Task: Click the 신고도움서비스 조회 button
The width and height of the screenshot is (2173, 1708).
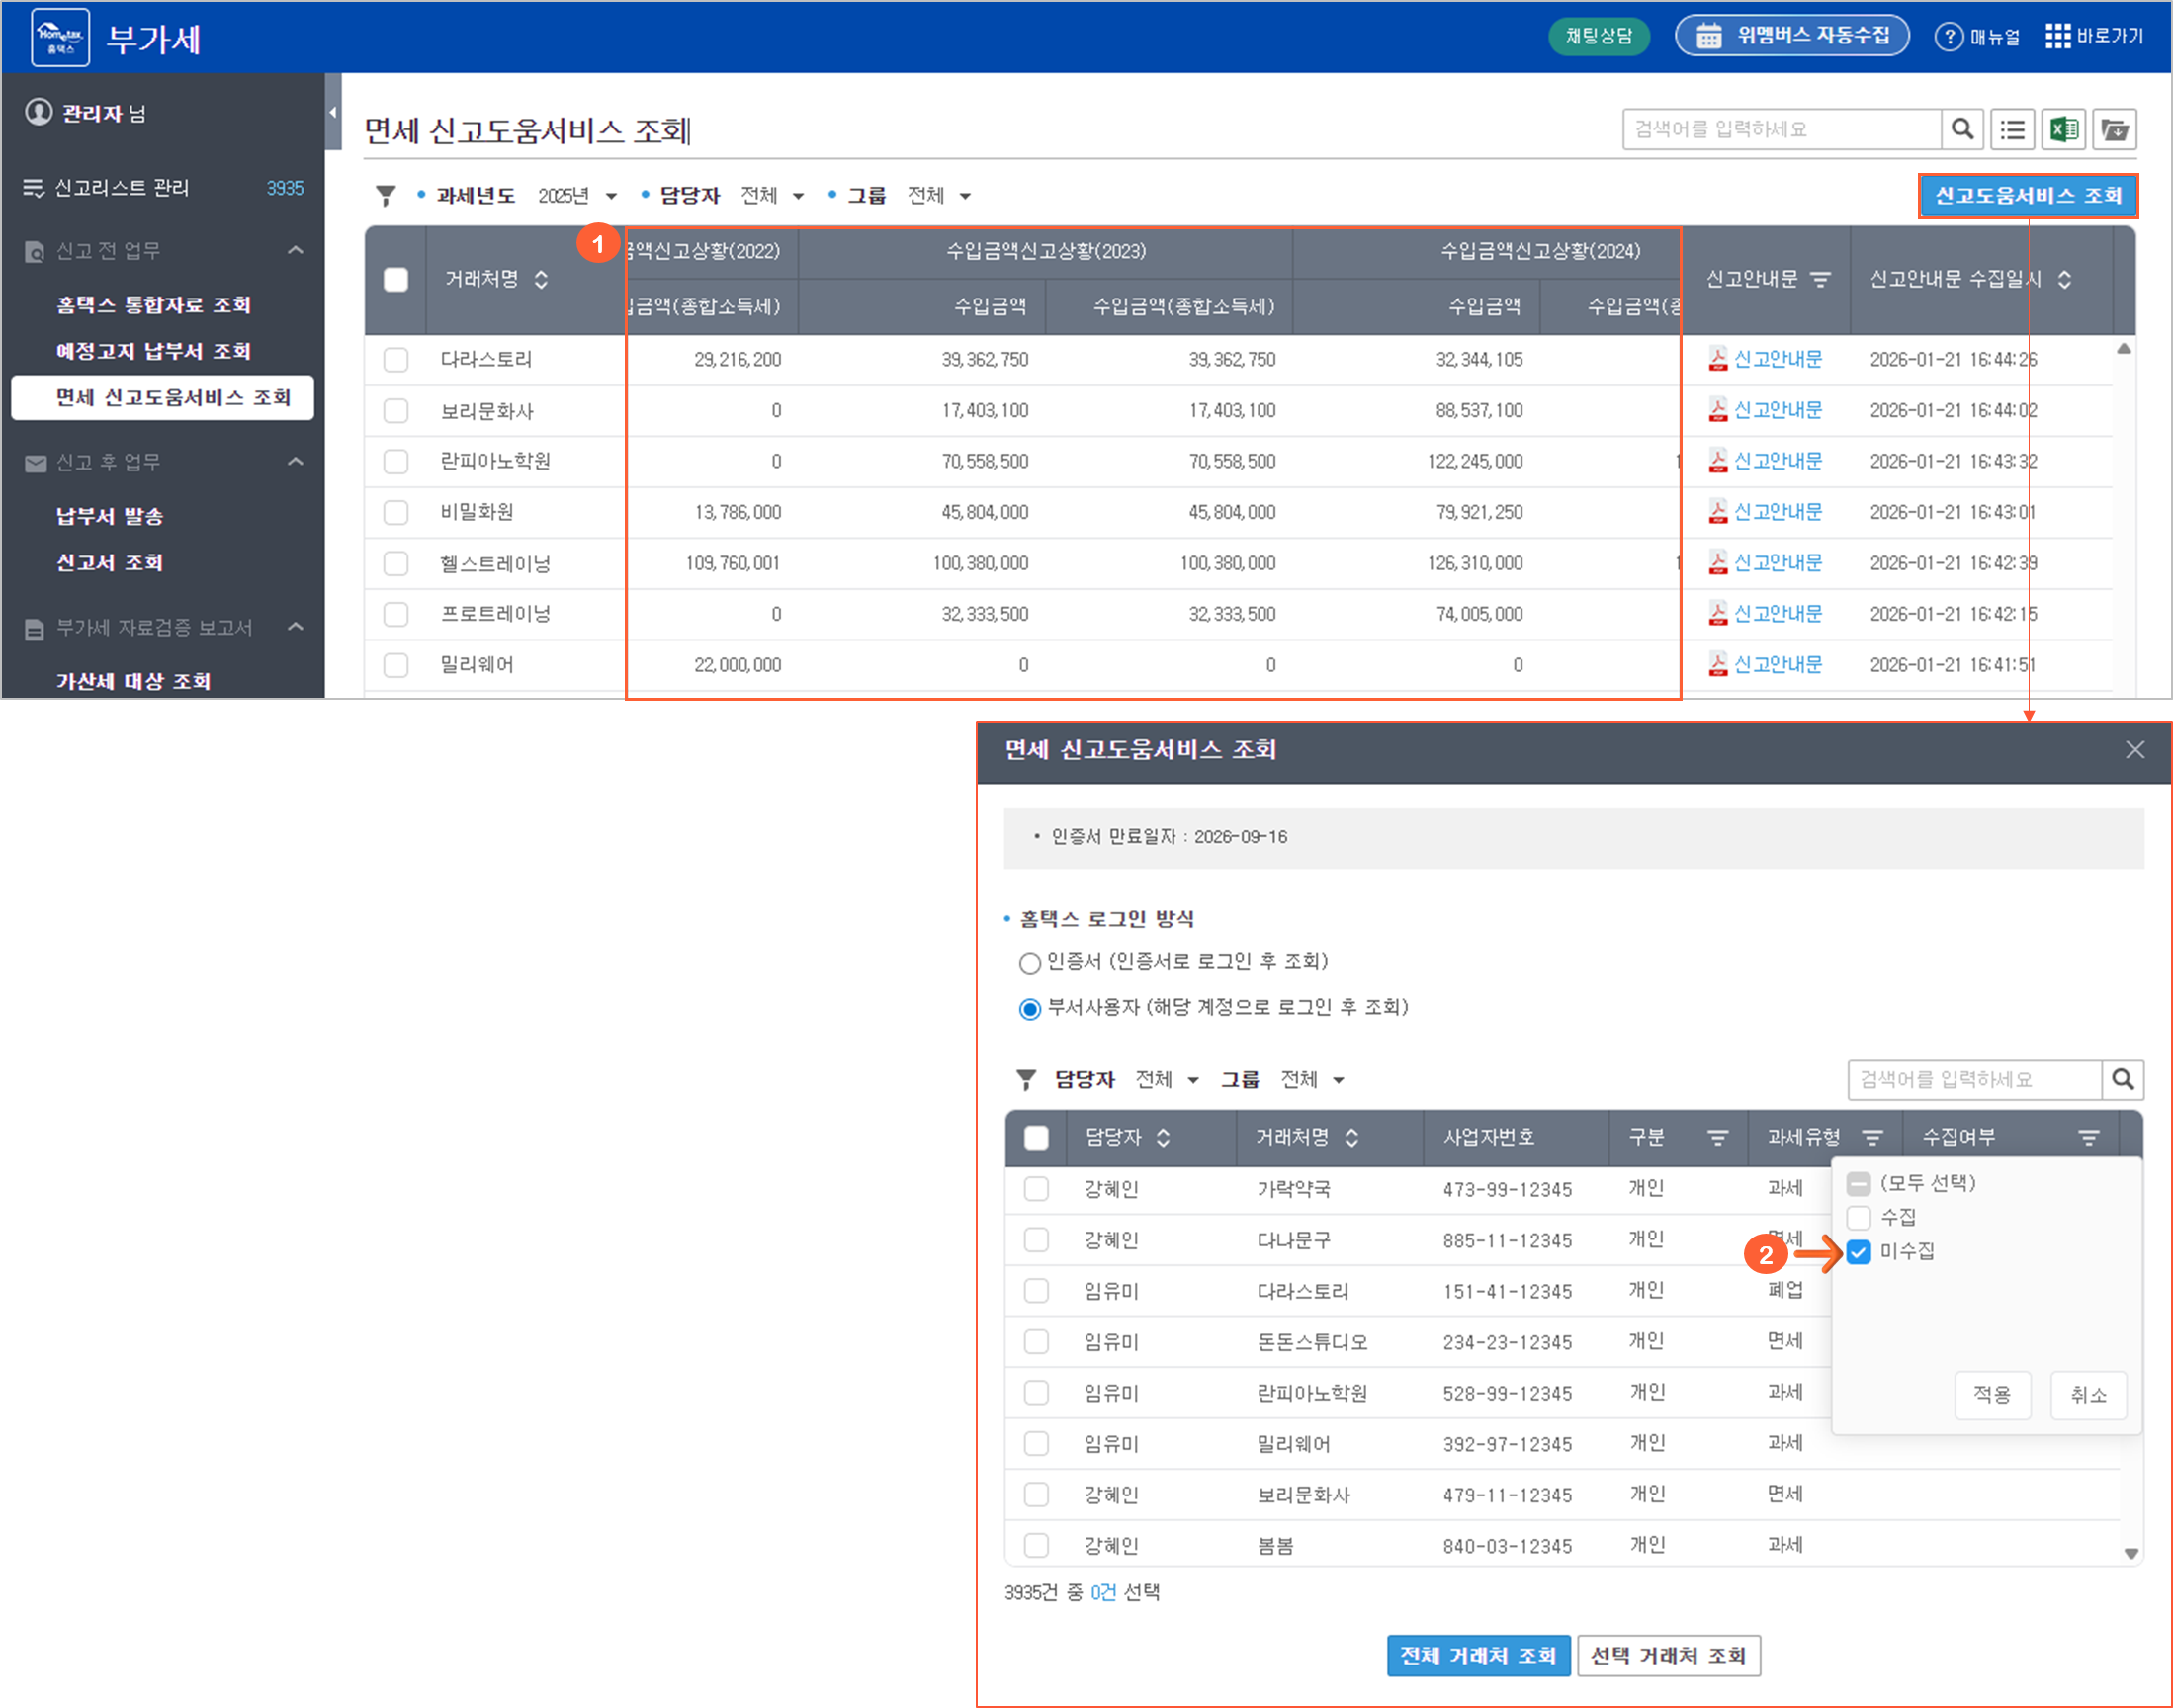Action: coord(2027,196)
